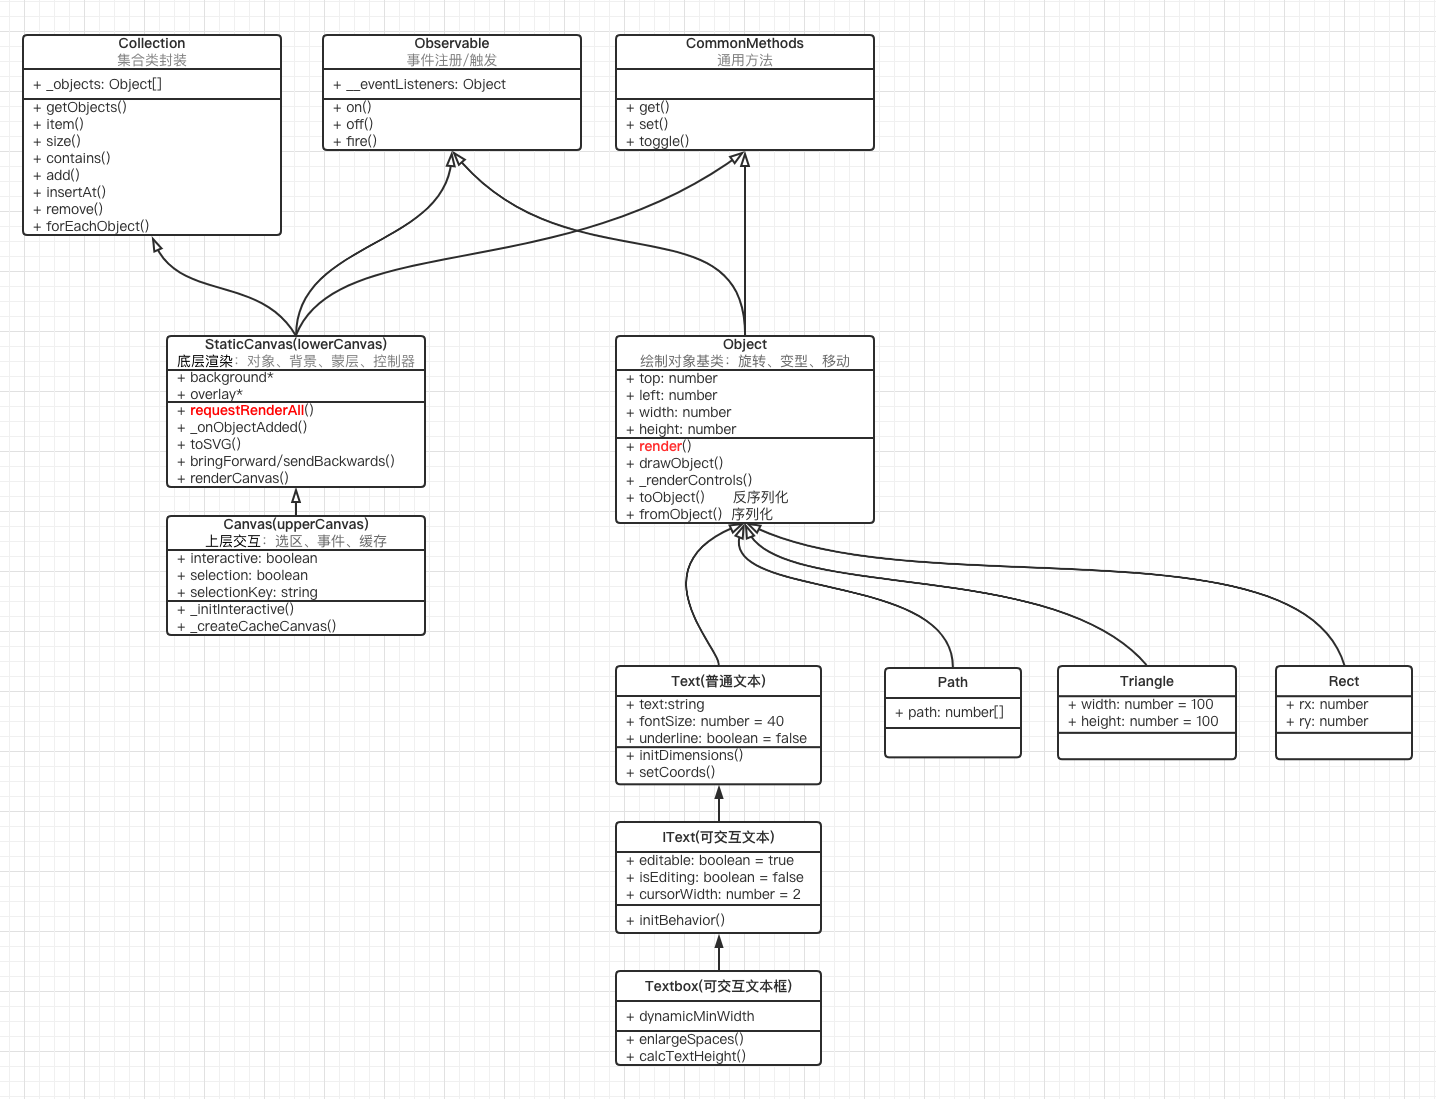Click the Path class title
The image size is (1436, 1099).
952,682
